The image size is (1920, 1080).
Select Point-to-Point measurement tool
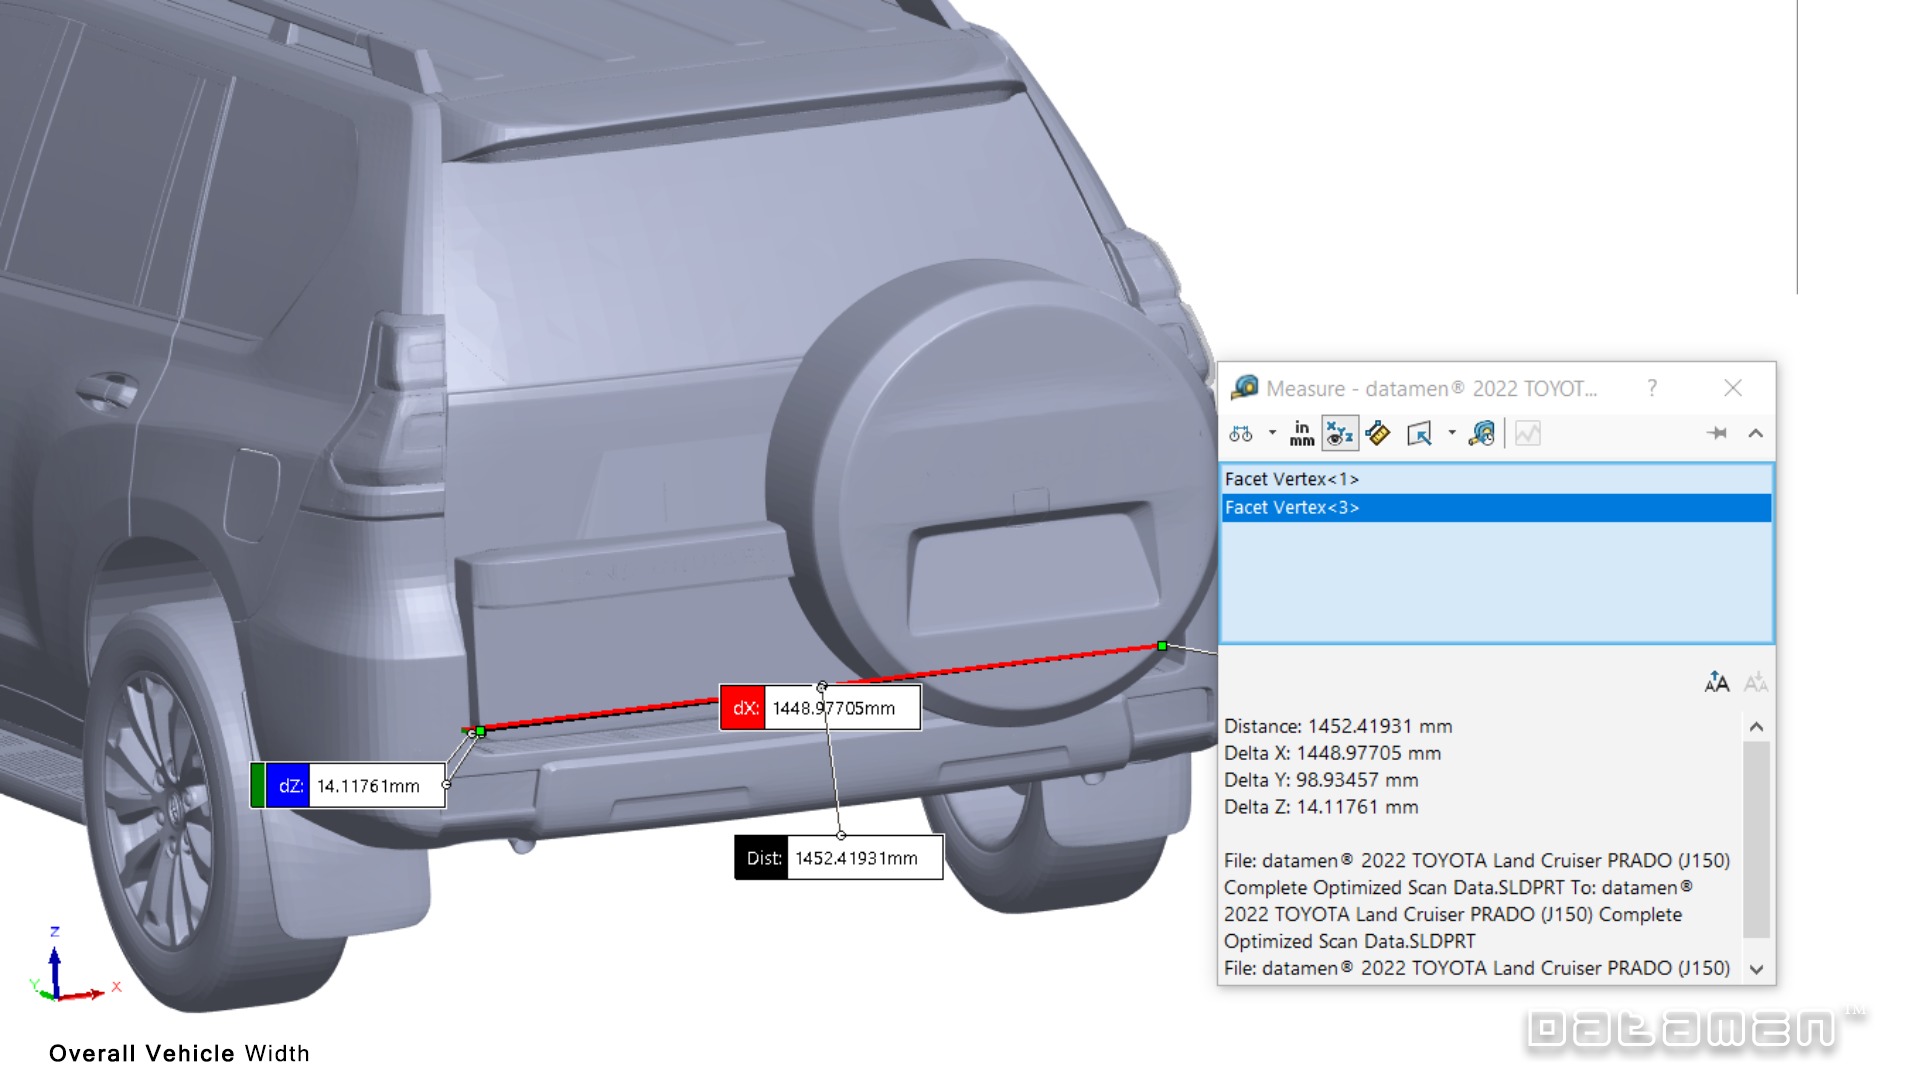click(1378, 433)
